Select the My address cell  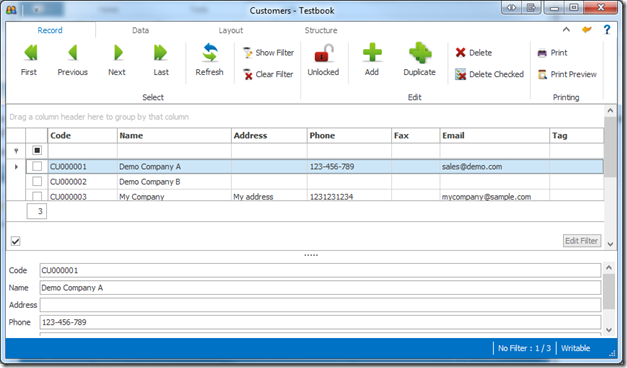click(x=269, y=196)
